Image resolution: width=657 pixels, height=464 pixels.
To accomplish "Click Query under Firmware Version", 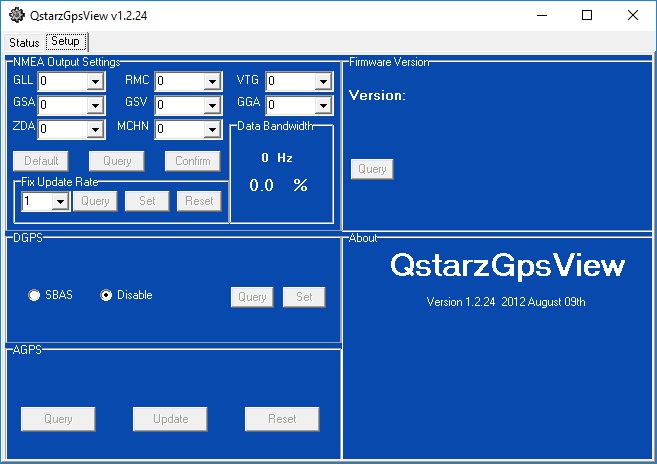I will [x=372, y=169].
